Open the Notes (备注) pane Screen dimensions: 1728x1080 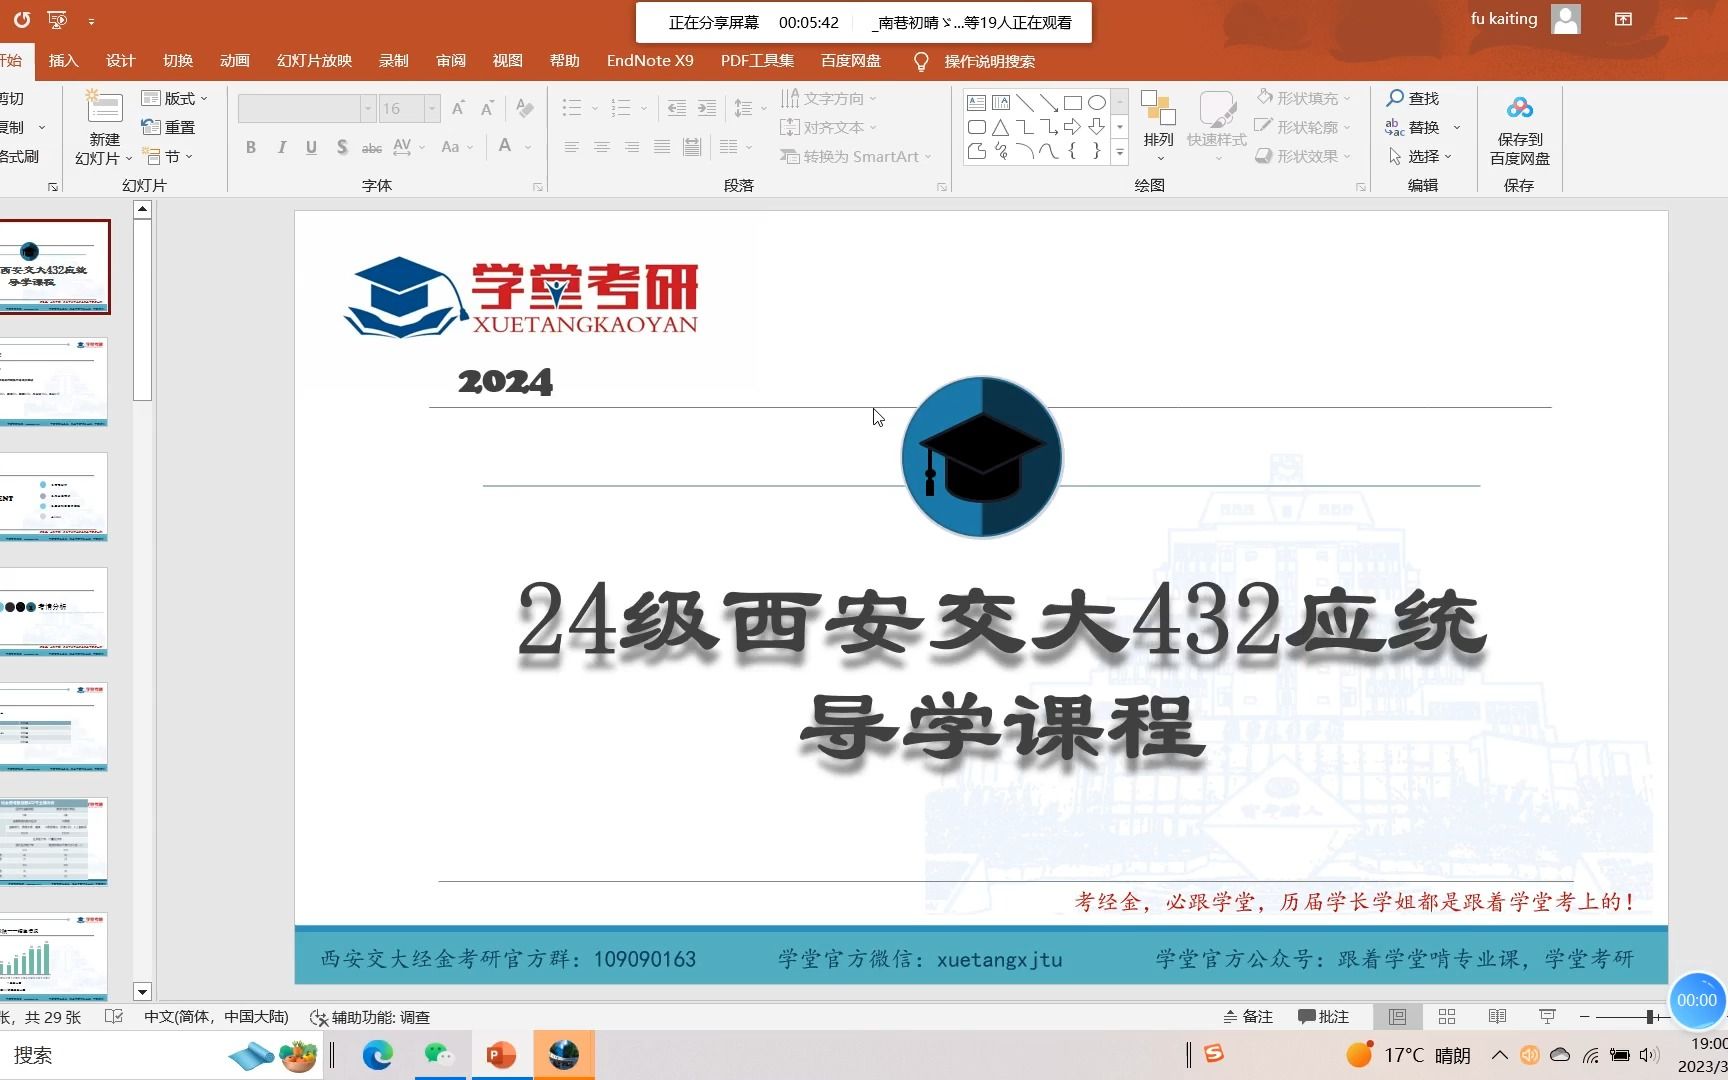1248,1016
